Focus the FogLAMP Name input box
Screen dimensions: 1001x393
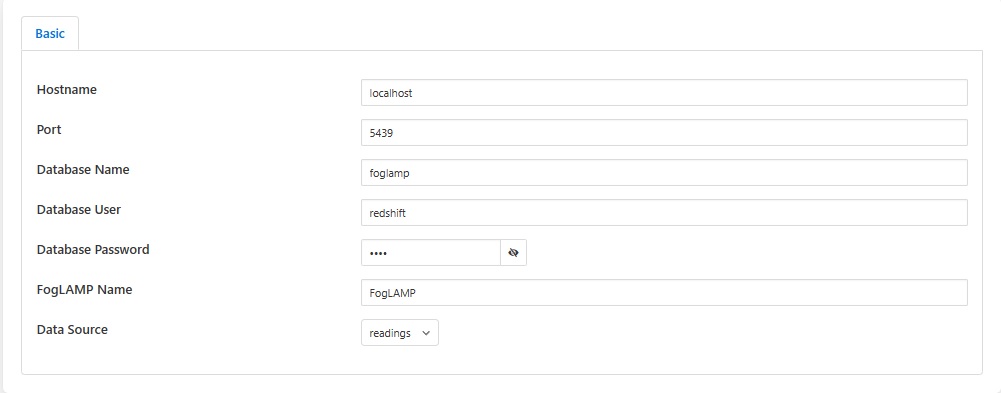[x=664, y=293]
